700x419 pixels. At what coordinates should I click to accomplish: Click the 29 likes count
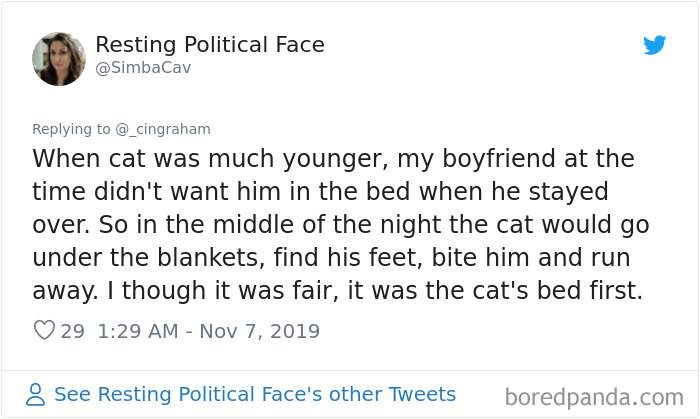coord(72,330)
